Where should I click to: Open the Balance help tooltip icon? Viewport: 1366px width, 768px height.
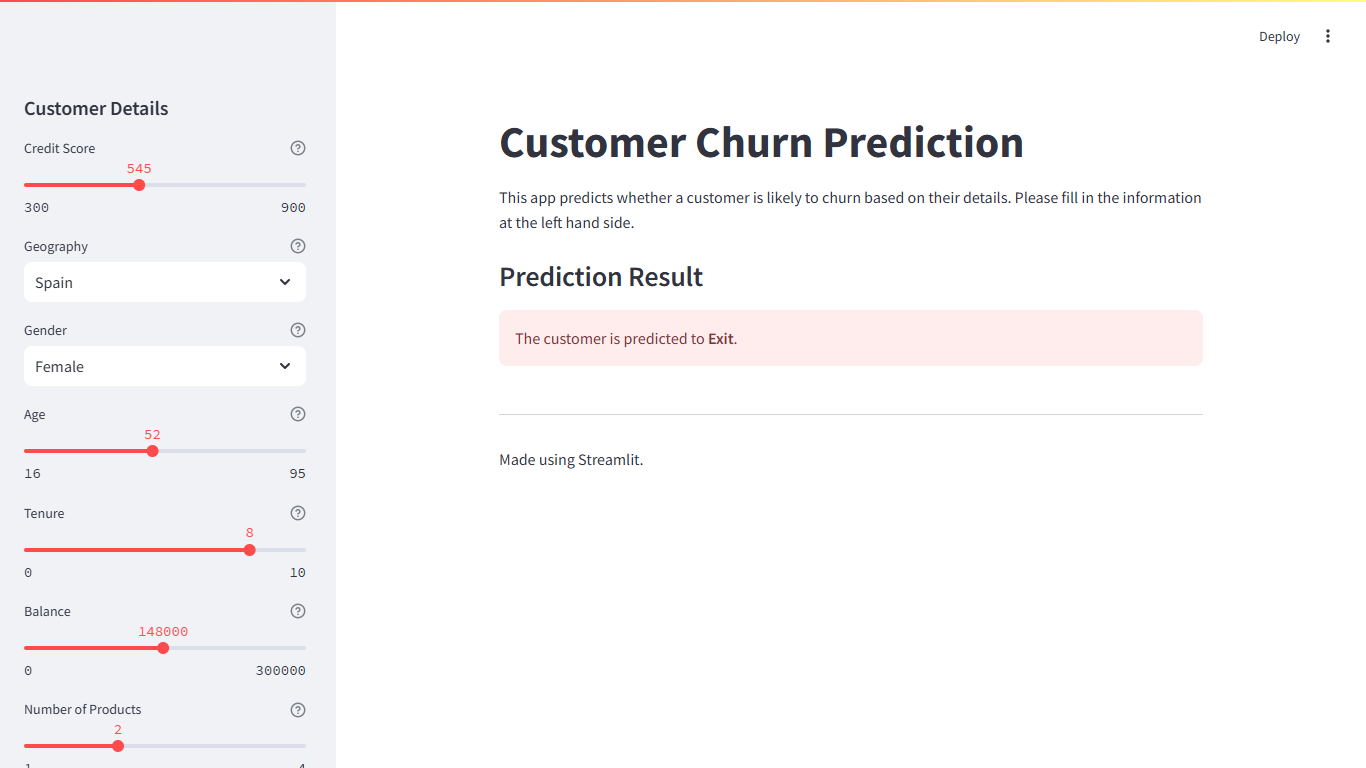tap(298, 610)
